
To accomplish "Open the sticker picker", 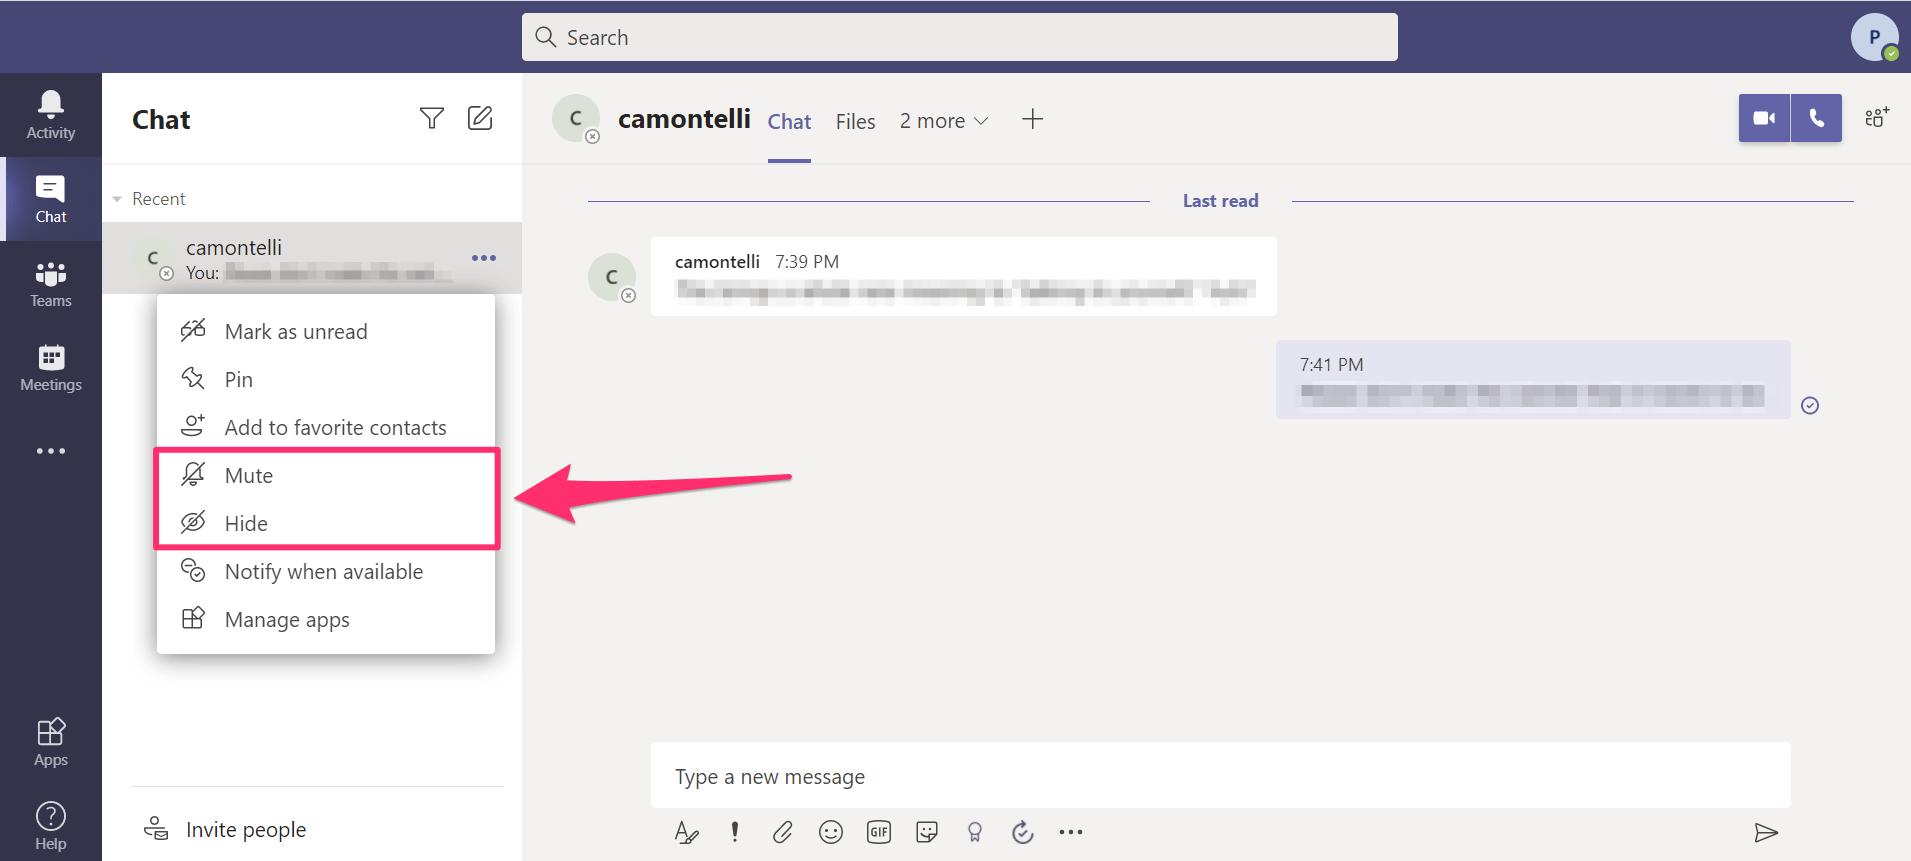I will 927,832.
